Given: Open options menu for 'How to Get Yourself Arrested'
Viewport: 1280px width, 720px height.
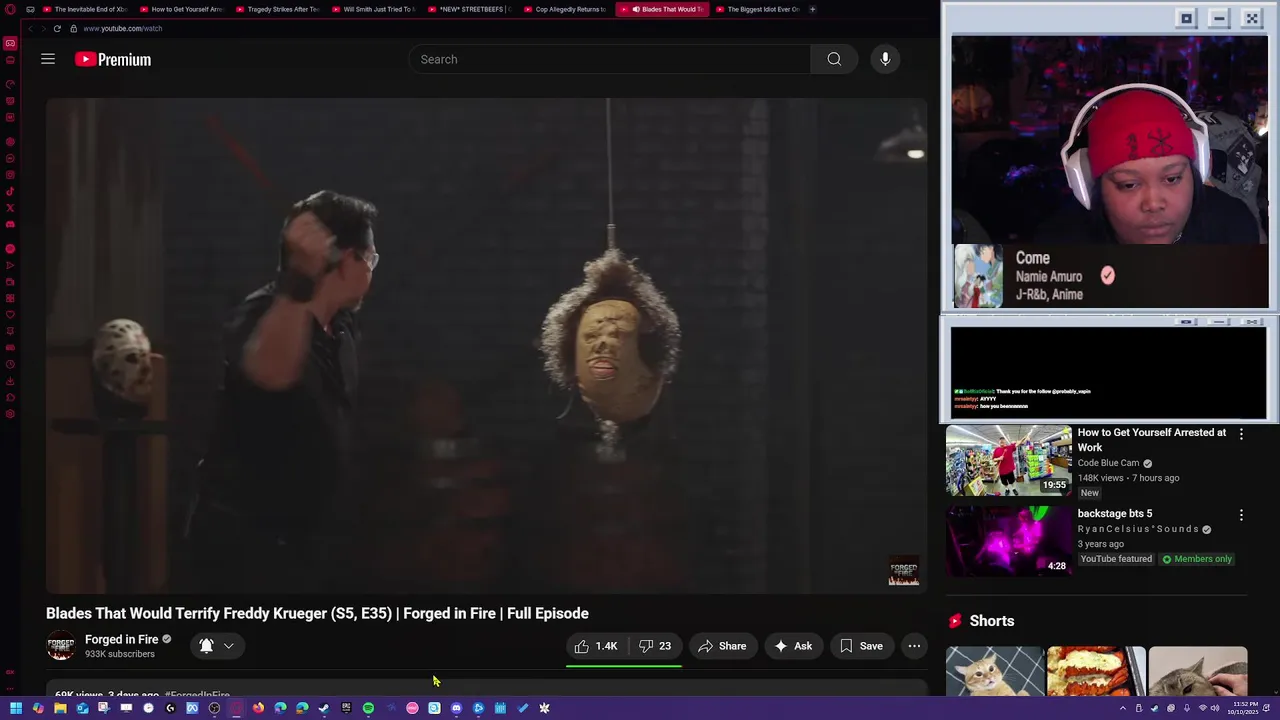Looking at the screenshot, I should coord(1241,434).
